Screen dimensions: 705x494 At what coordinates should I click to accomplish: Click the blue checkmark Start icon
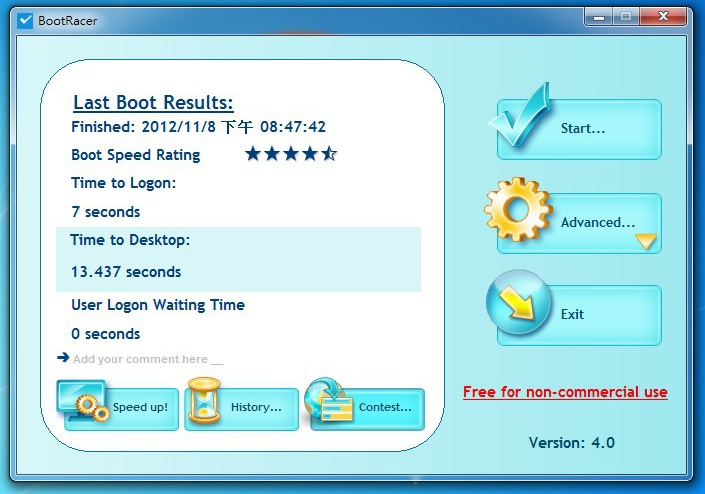tap(520, 115)
